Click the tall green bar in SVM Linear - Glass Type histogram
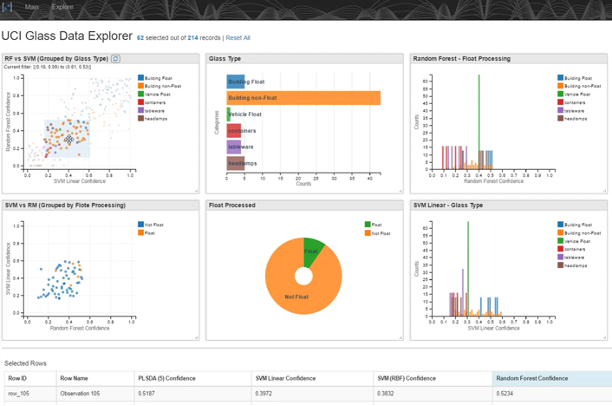The width and height of the screenshot is (612, 406). tap(468, 269)
